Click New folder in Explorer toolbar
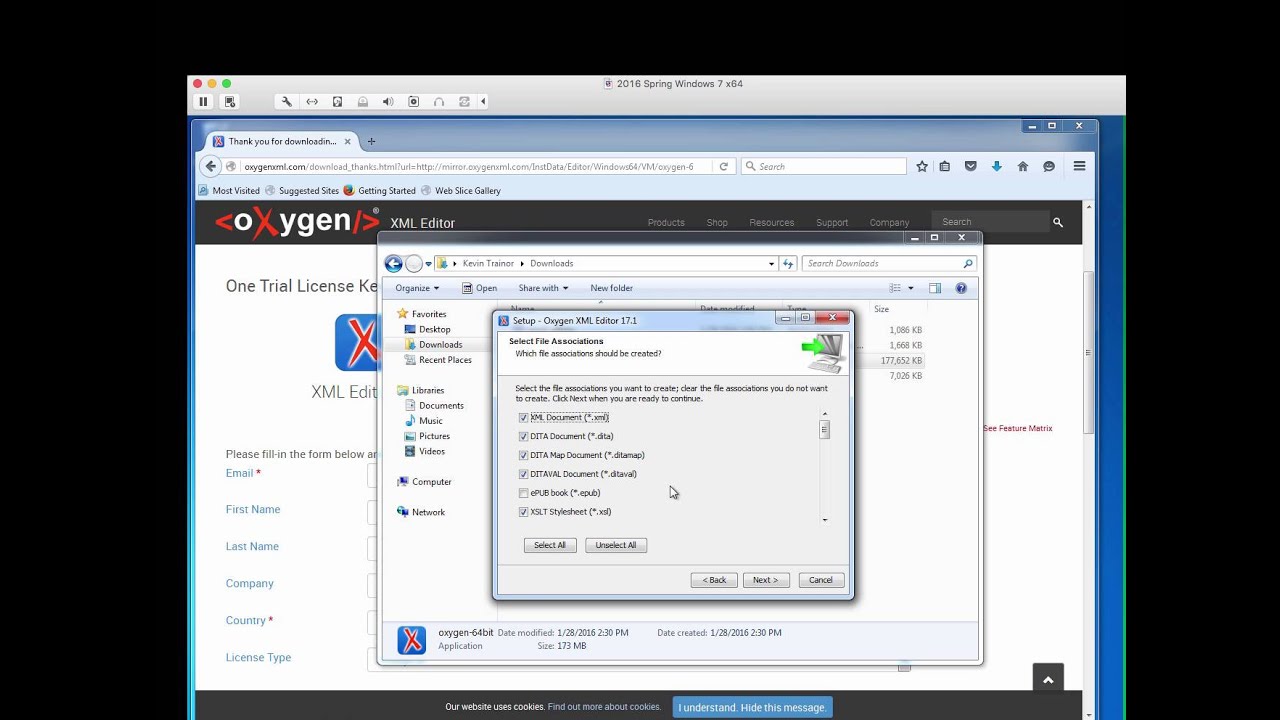The height and width of the screenshot is (720, 1280). coord(611,288)
